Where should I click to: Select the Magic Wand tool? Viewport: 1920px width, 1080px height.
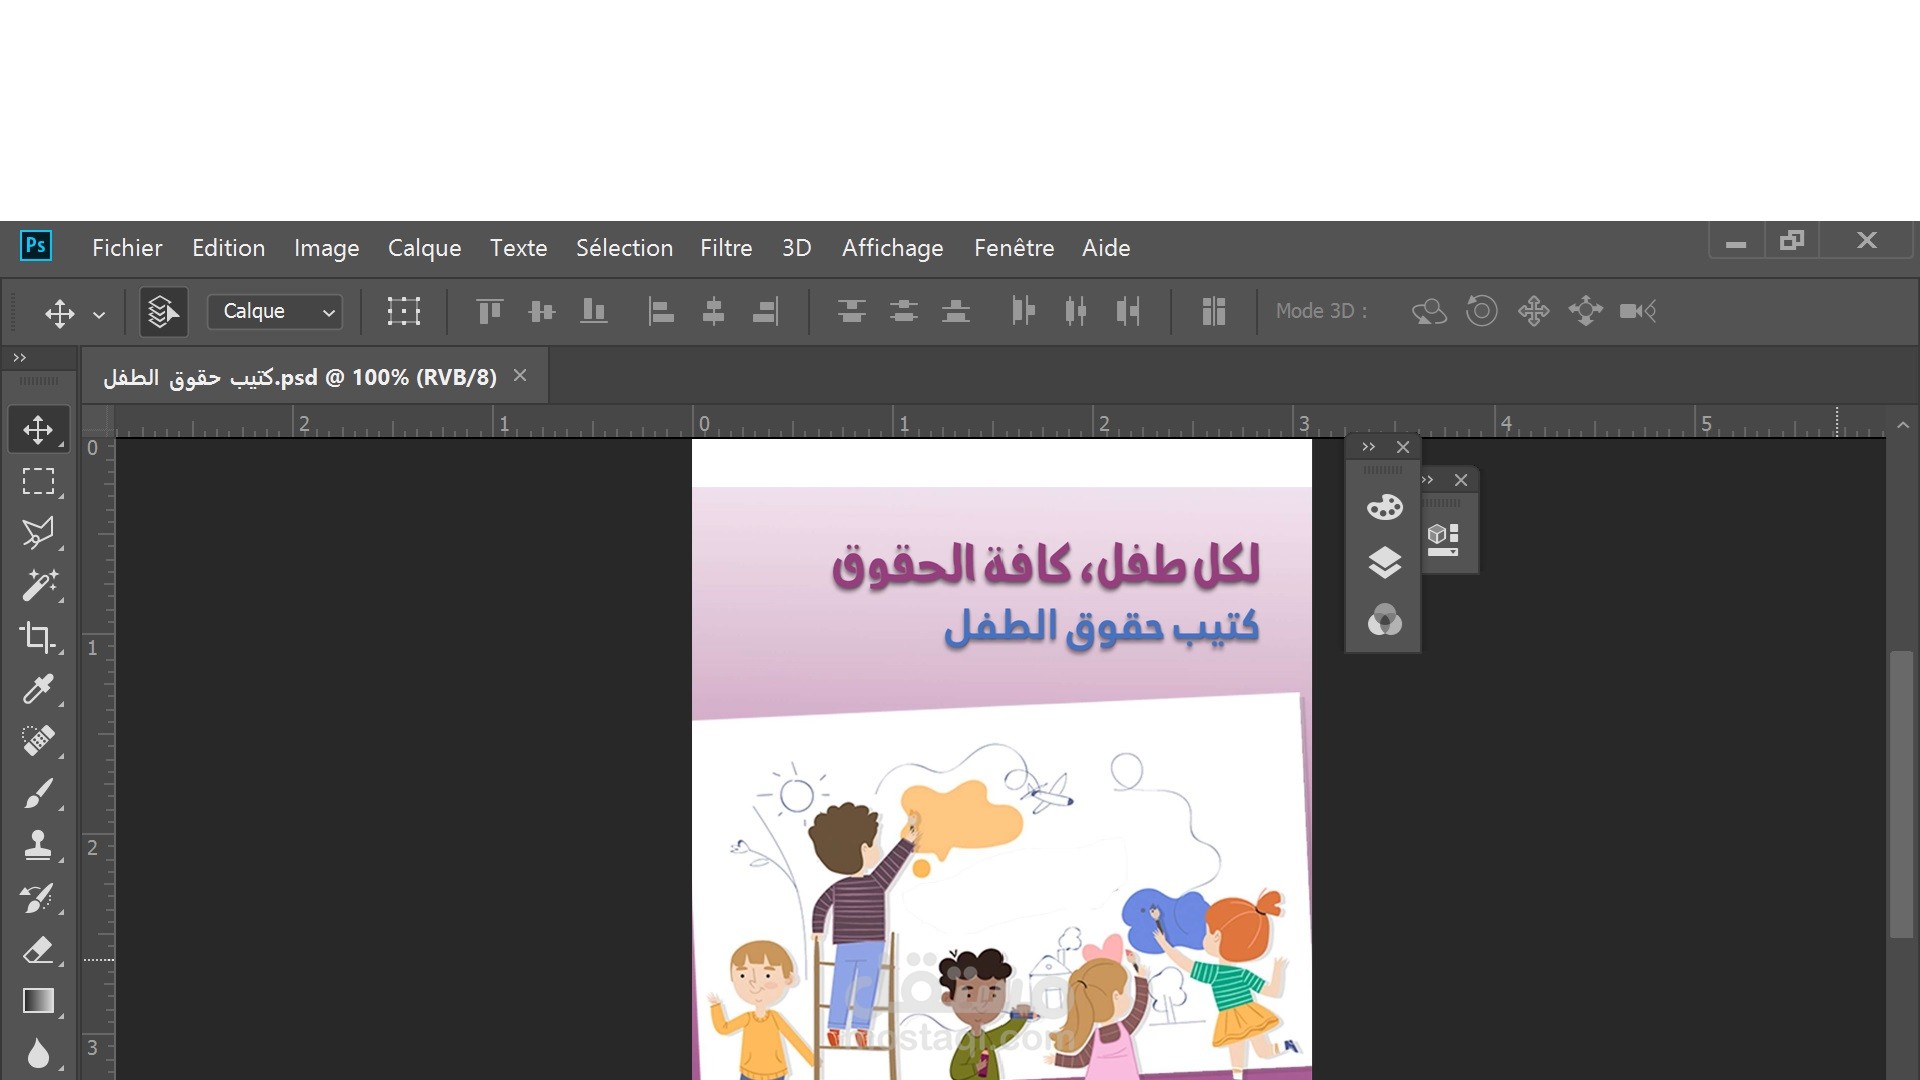point(38,585)
